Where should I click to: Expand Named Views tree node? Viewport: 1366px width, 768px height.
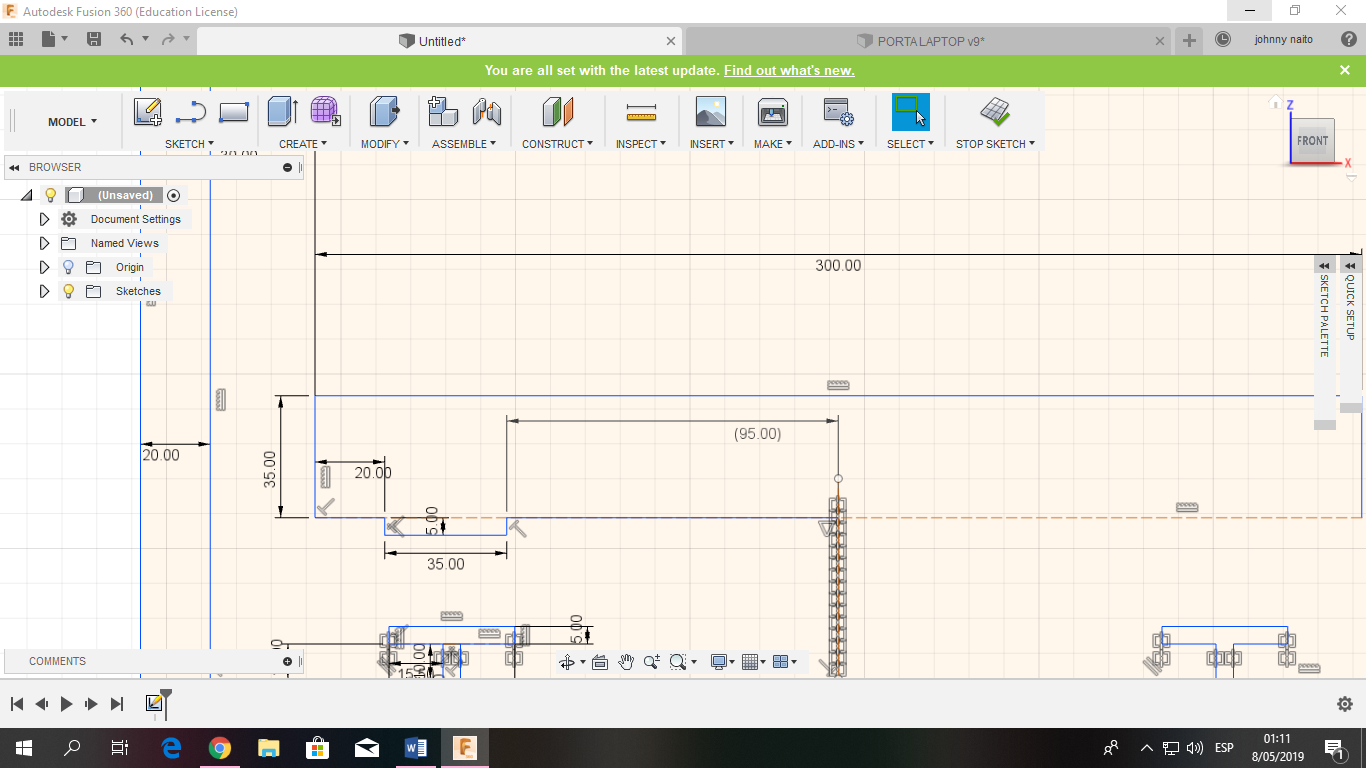pyautogui.click(x=44, y=243)
